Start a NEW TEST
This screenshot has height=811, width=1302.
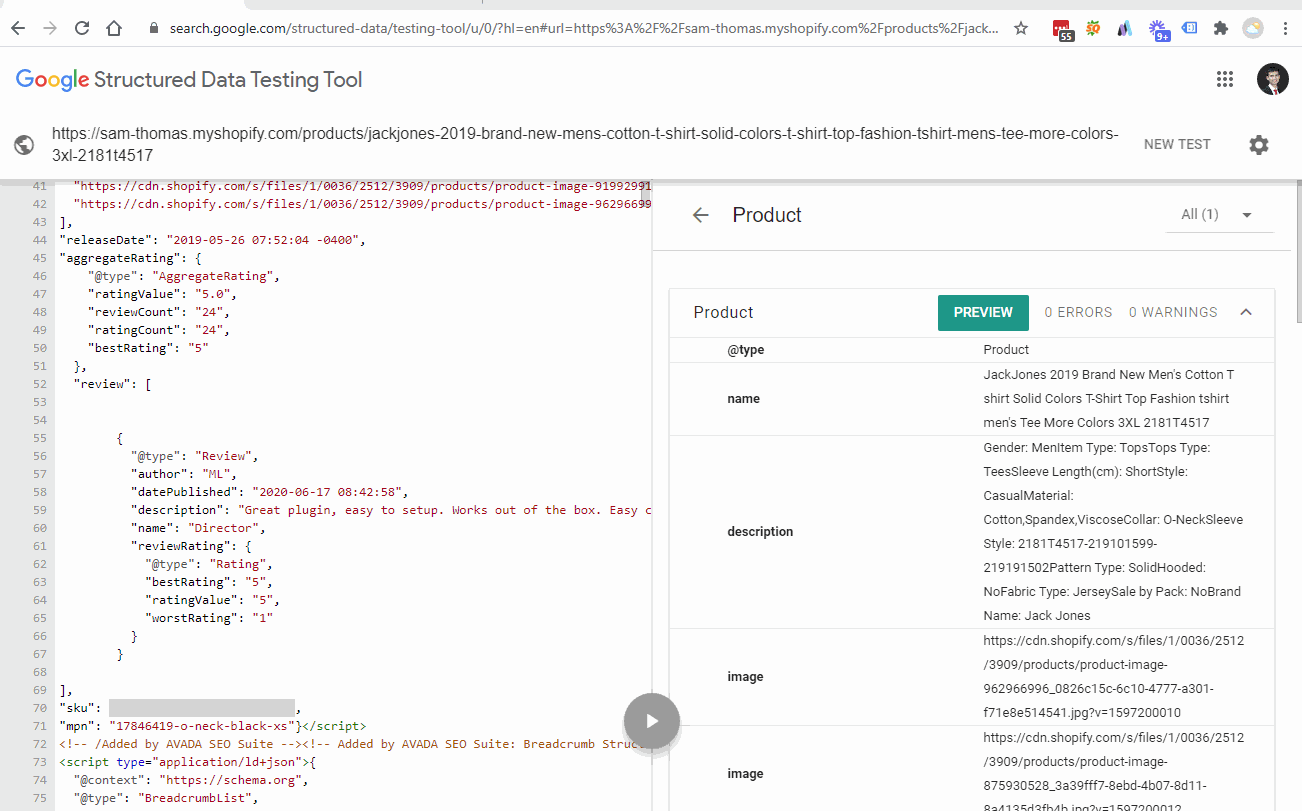click(x=1177, y=144)
